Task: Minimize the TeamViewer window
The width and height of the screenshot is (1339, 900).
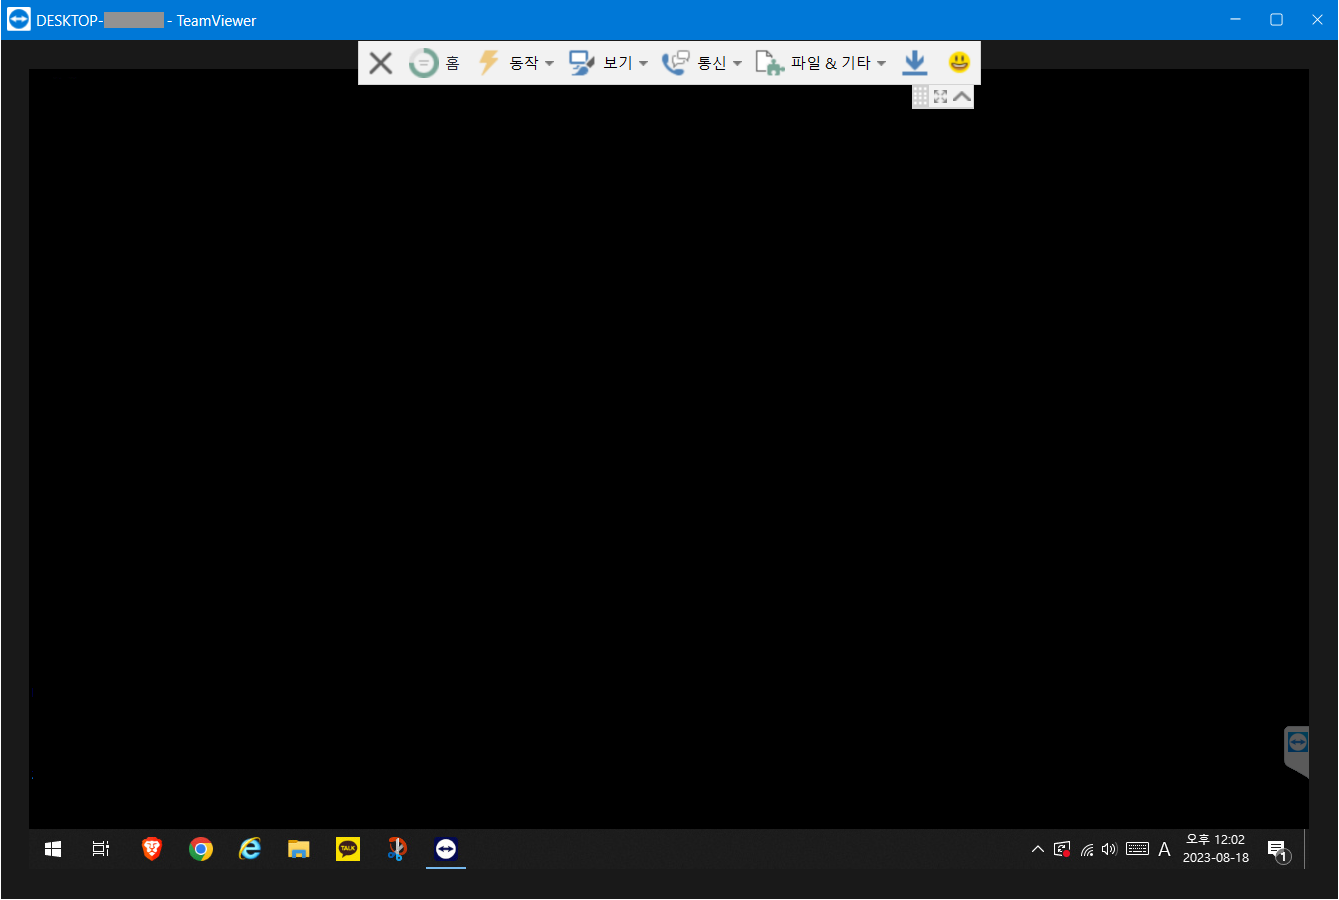Action: [x=1237, y=20]
